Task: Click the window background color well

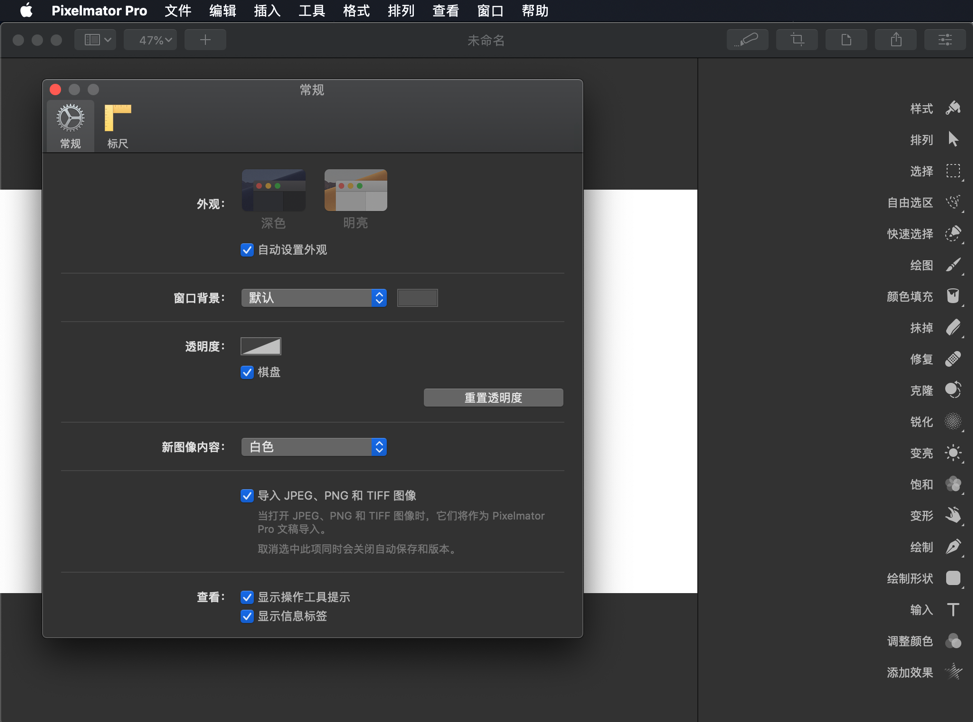Action: pos(418,298)
